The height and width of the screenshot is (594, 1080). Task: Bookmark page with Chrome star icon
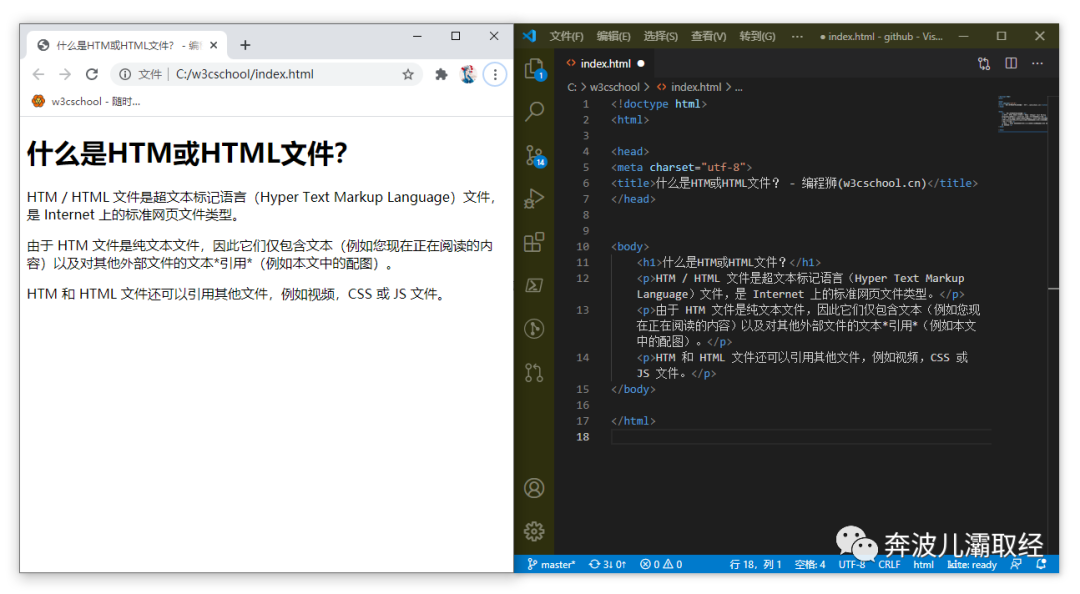coord(408,74)
